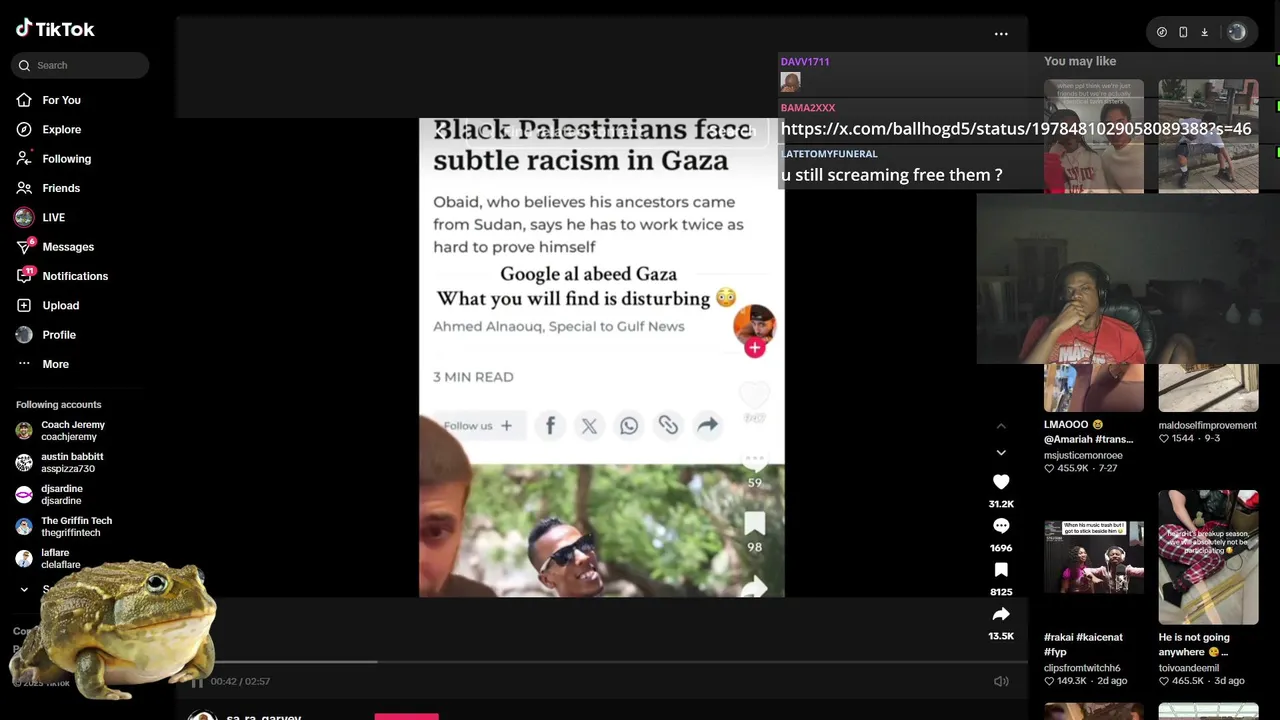
Task: Like the video showing 31.2K likes
Action: click(1001, 482)
